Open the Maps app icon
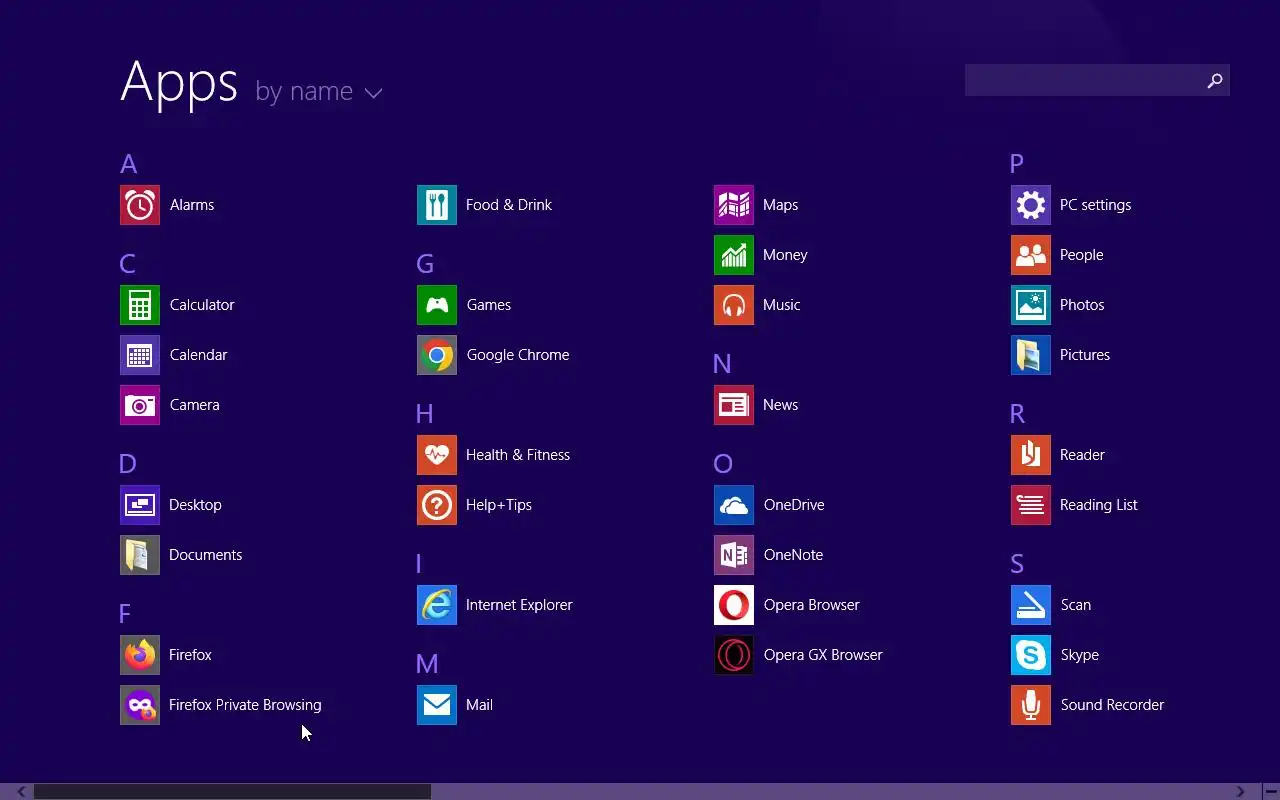This screenshot has width=1280, height=800. click(734, 205)
